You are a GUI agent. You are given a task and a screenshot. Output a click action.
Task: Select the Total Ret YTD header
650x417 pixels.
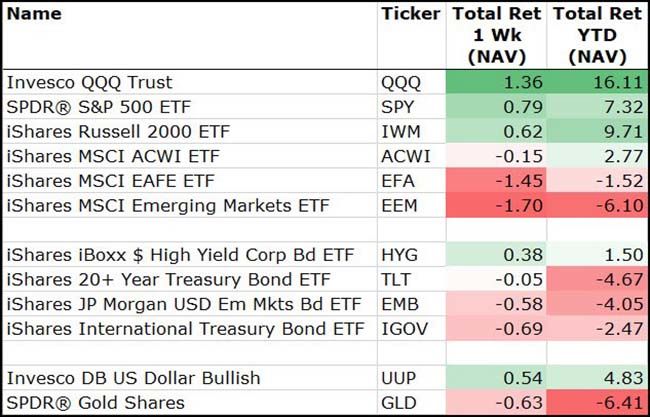point(597,35)
